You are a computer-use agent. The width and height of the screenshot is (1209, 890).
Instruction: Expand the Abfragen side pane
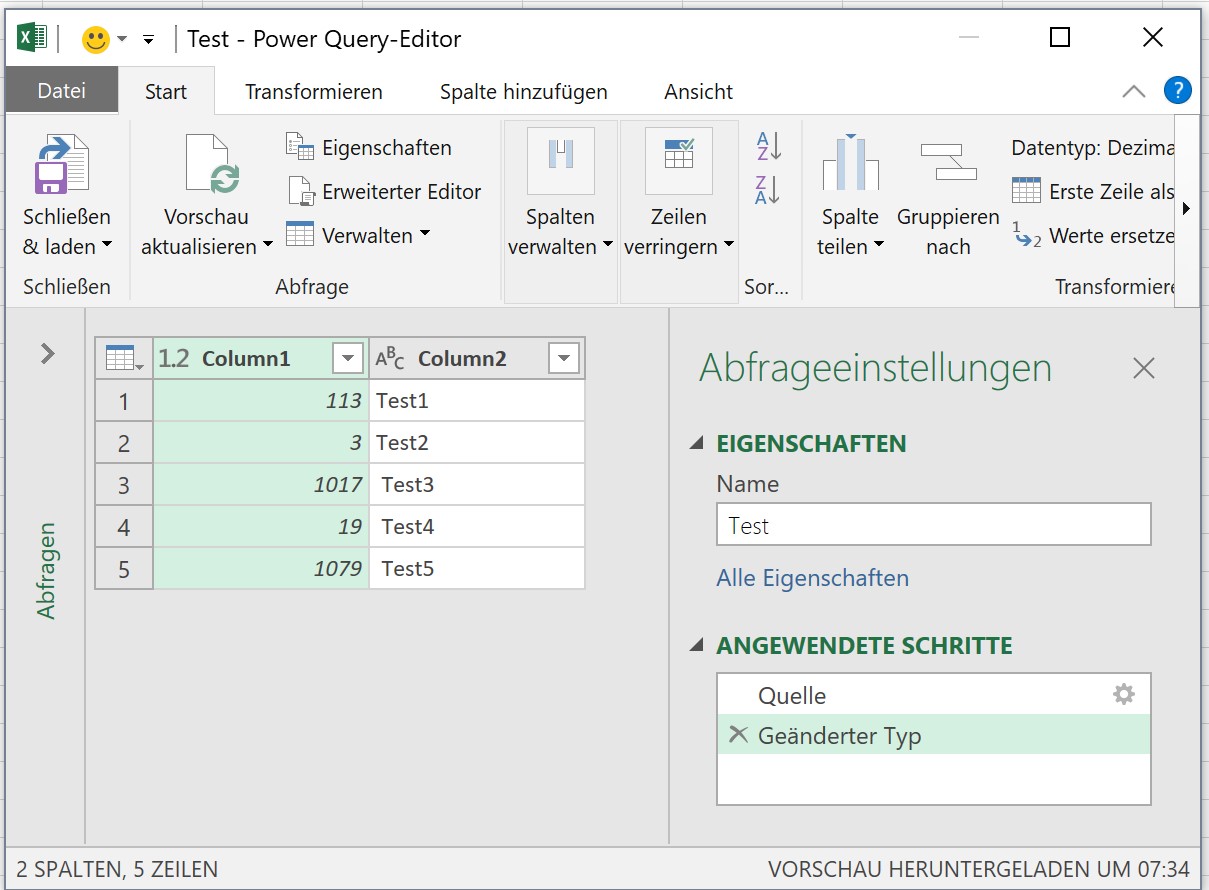[x=47, y=353]
